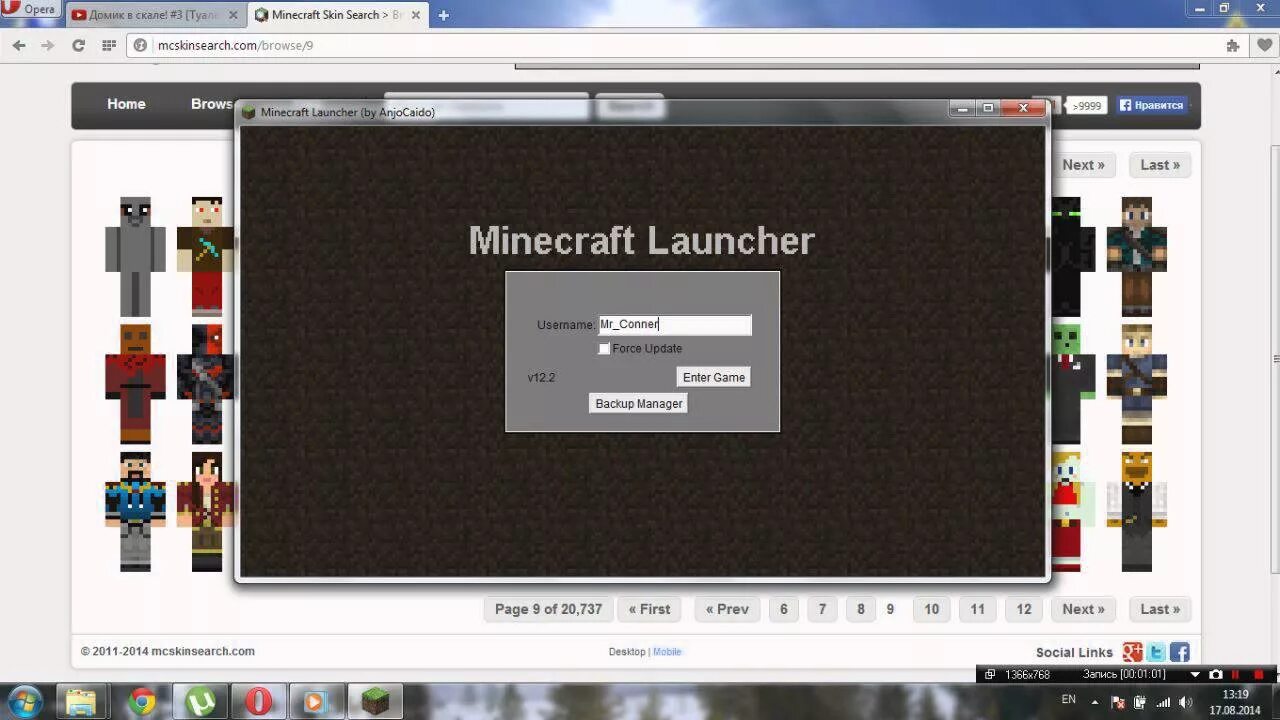This screenshot has height=720, width=1280.
Task: Open the media player taskbar icon
Action: coord(316,702)
